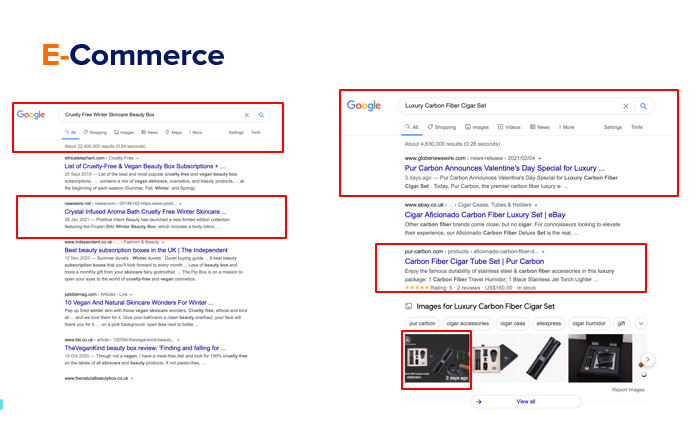Open Tools in the left search
This screenshot has width=699, height=422.
(255, 132)
